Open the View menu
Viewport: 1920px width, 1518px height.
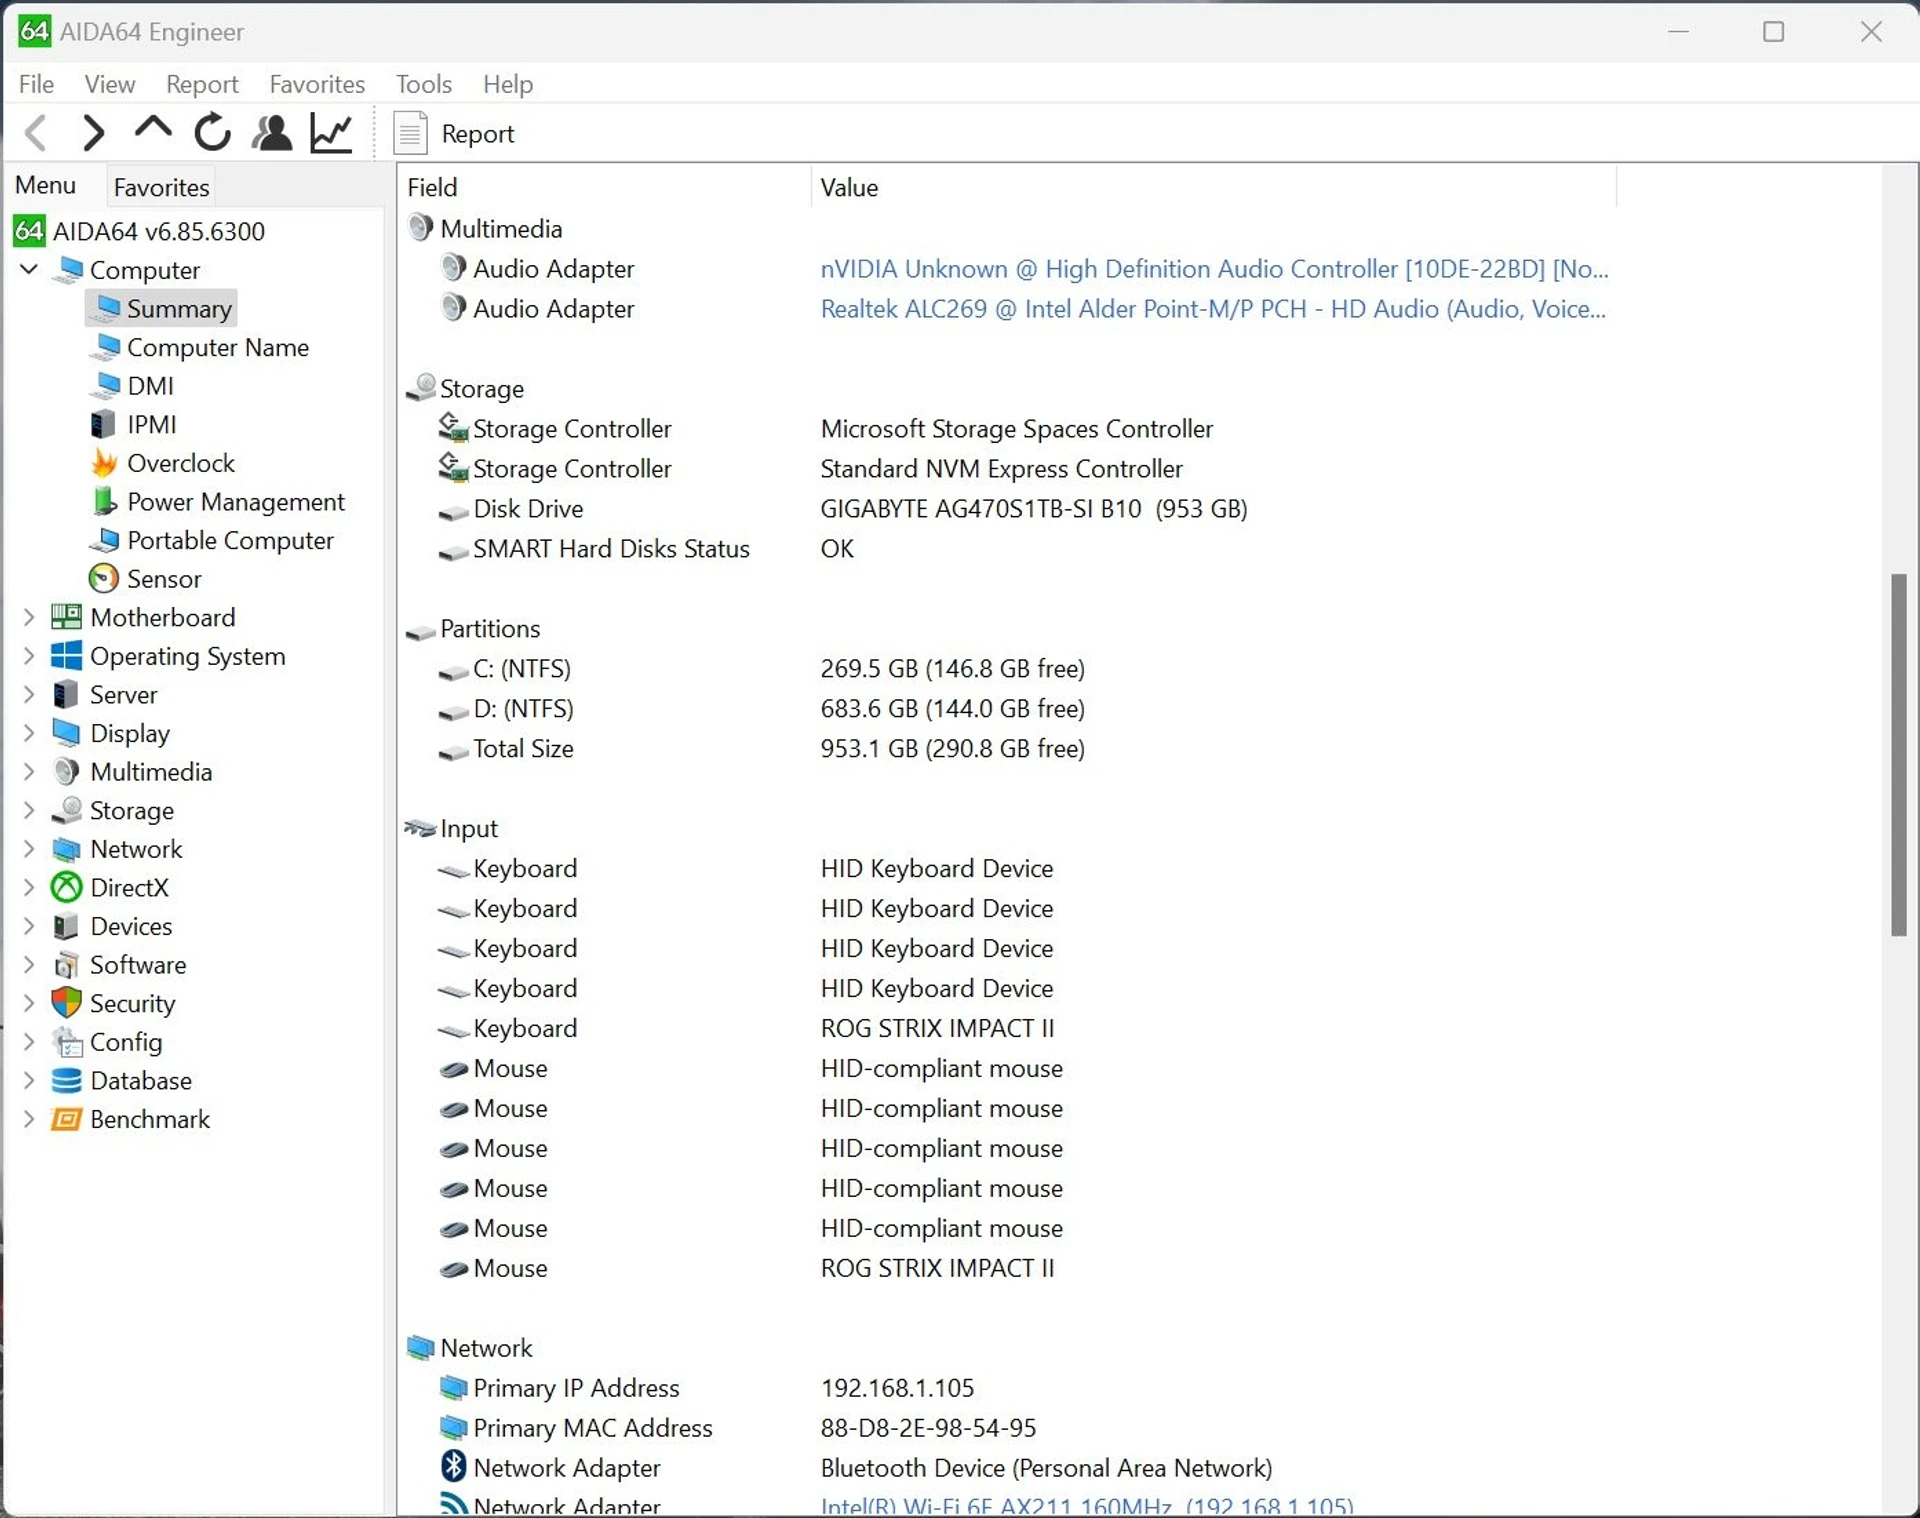click(110, 84)
